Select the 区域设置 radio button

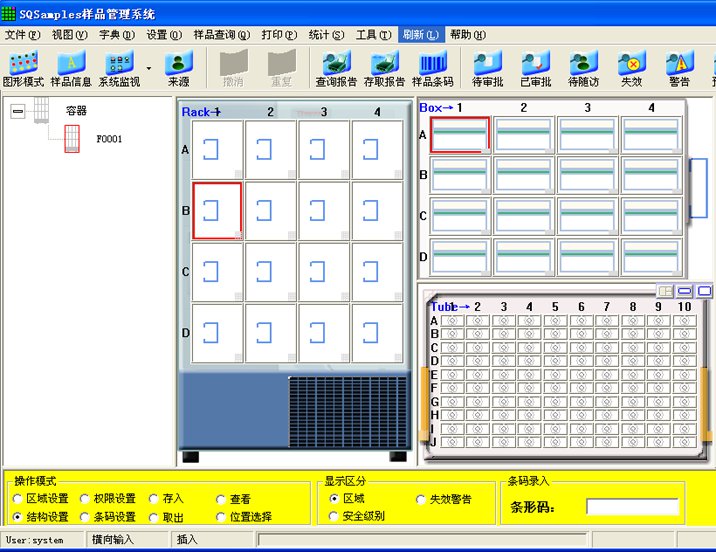tap(18, 499)
